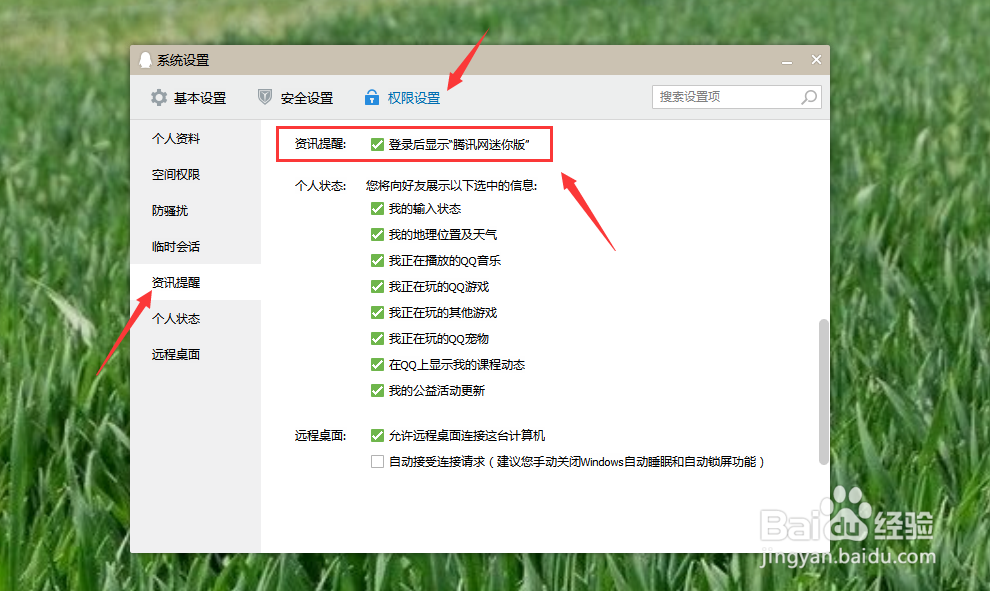Click the magnifier icon in the search box
The image size is (990, 591).
tap(809, 97)
